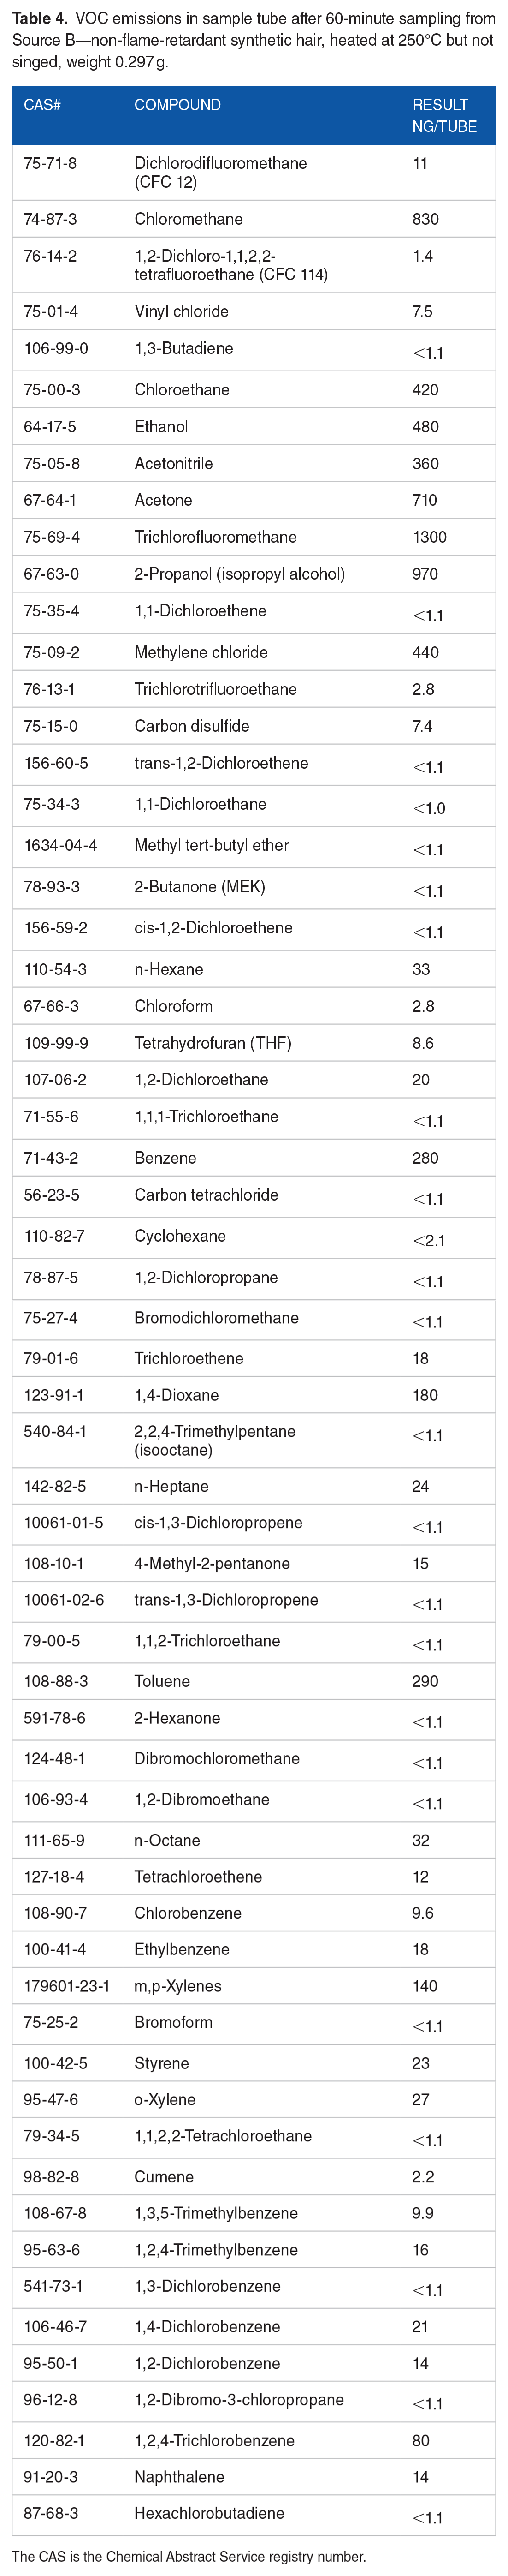508x2576 pixels.
Task: Select the 1,4-Dioxane result value 180
Action: click(425, 1395)
